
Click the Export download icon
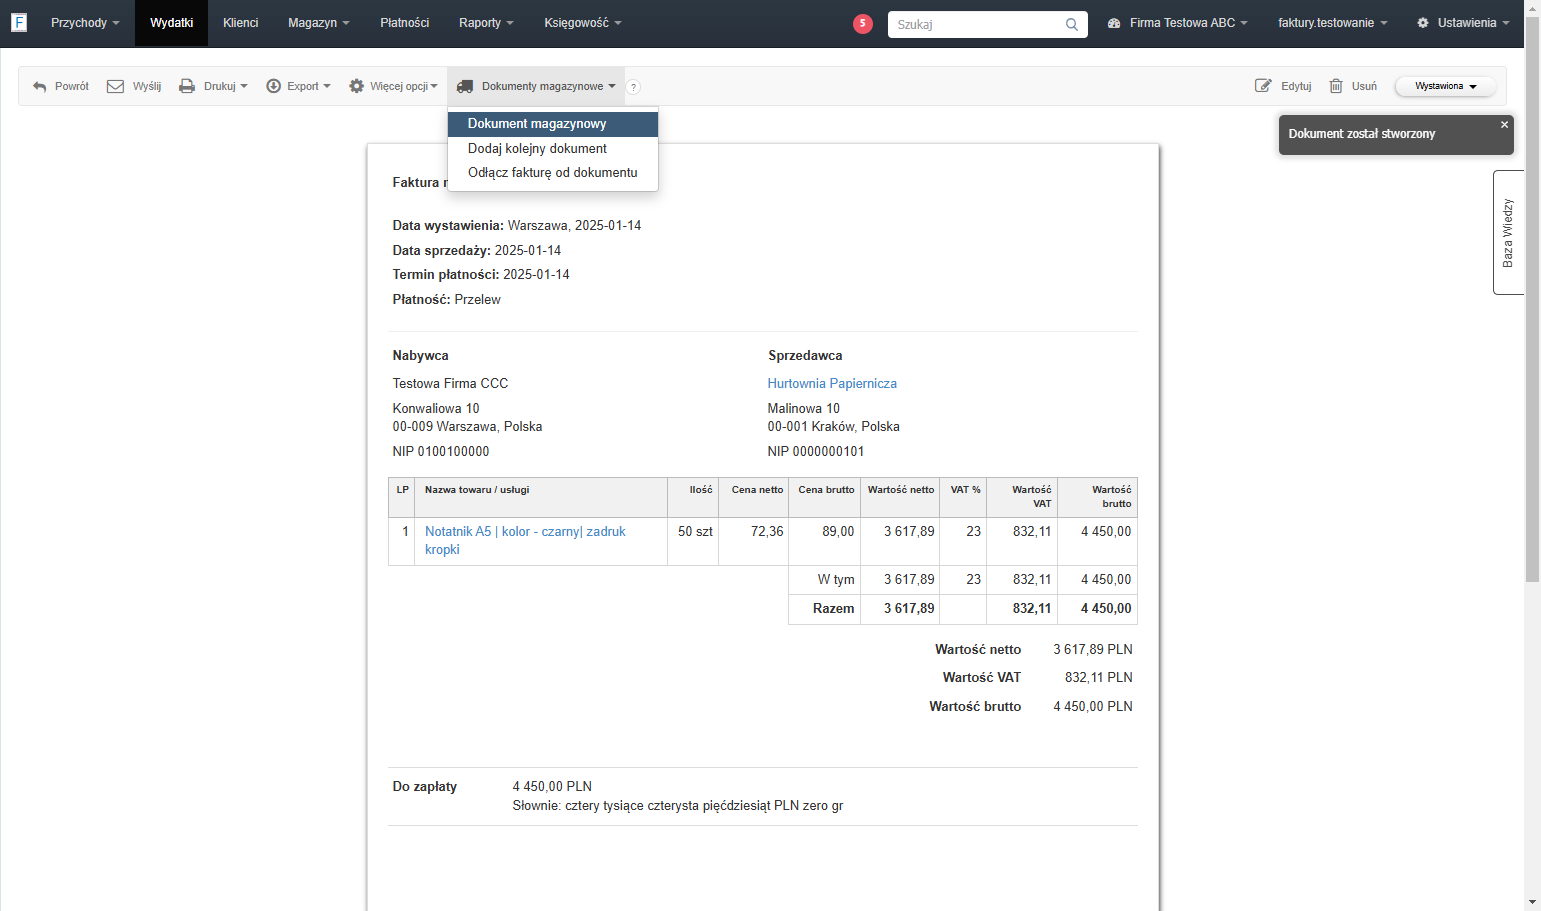point(273,86)
